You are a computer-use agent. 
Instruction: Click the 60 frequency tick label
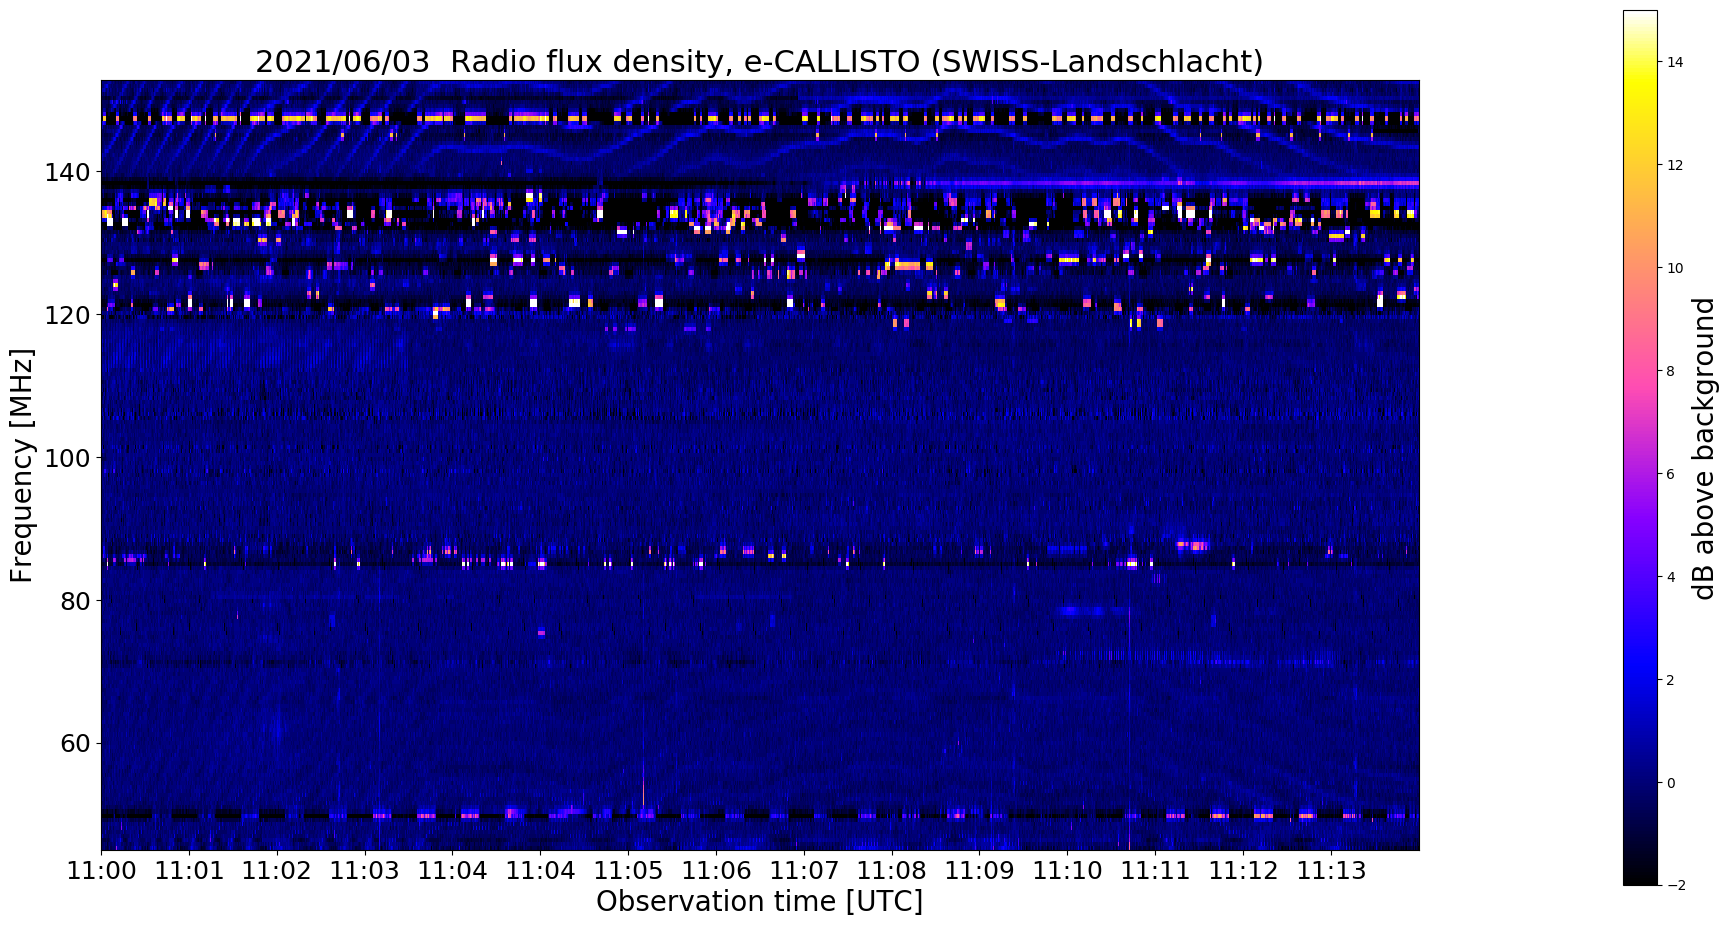(76, 744)
